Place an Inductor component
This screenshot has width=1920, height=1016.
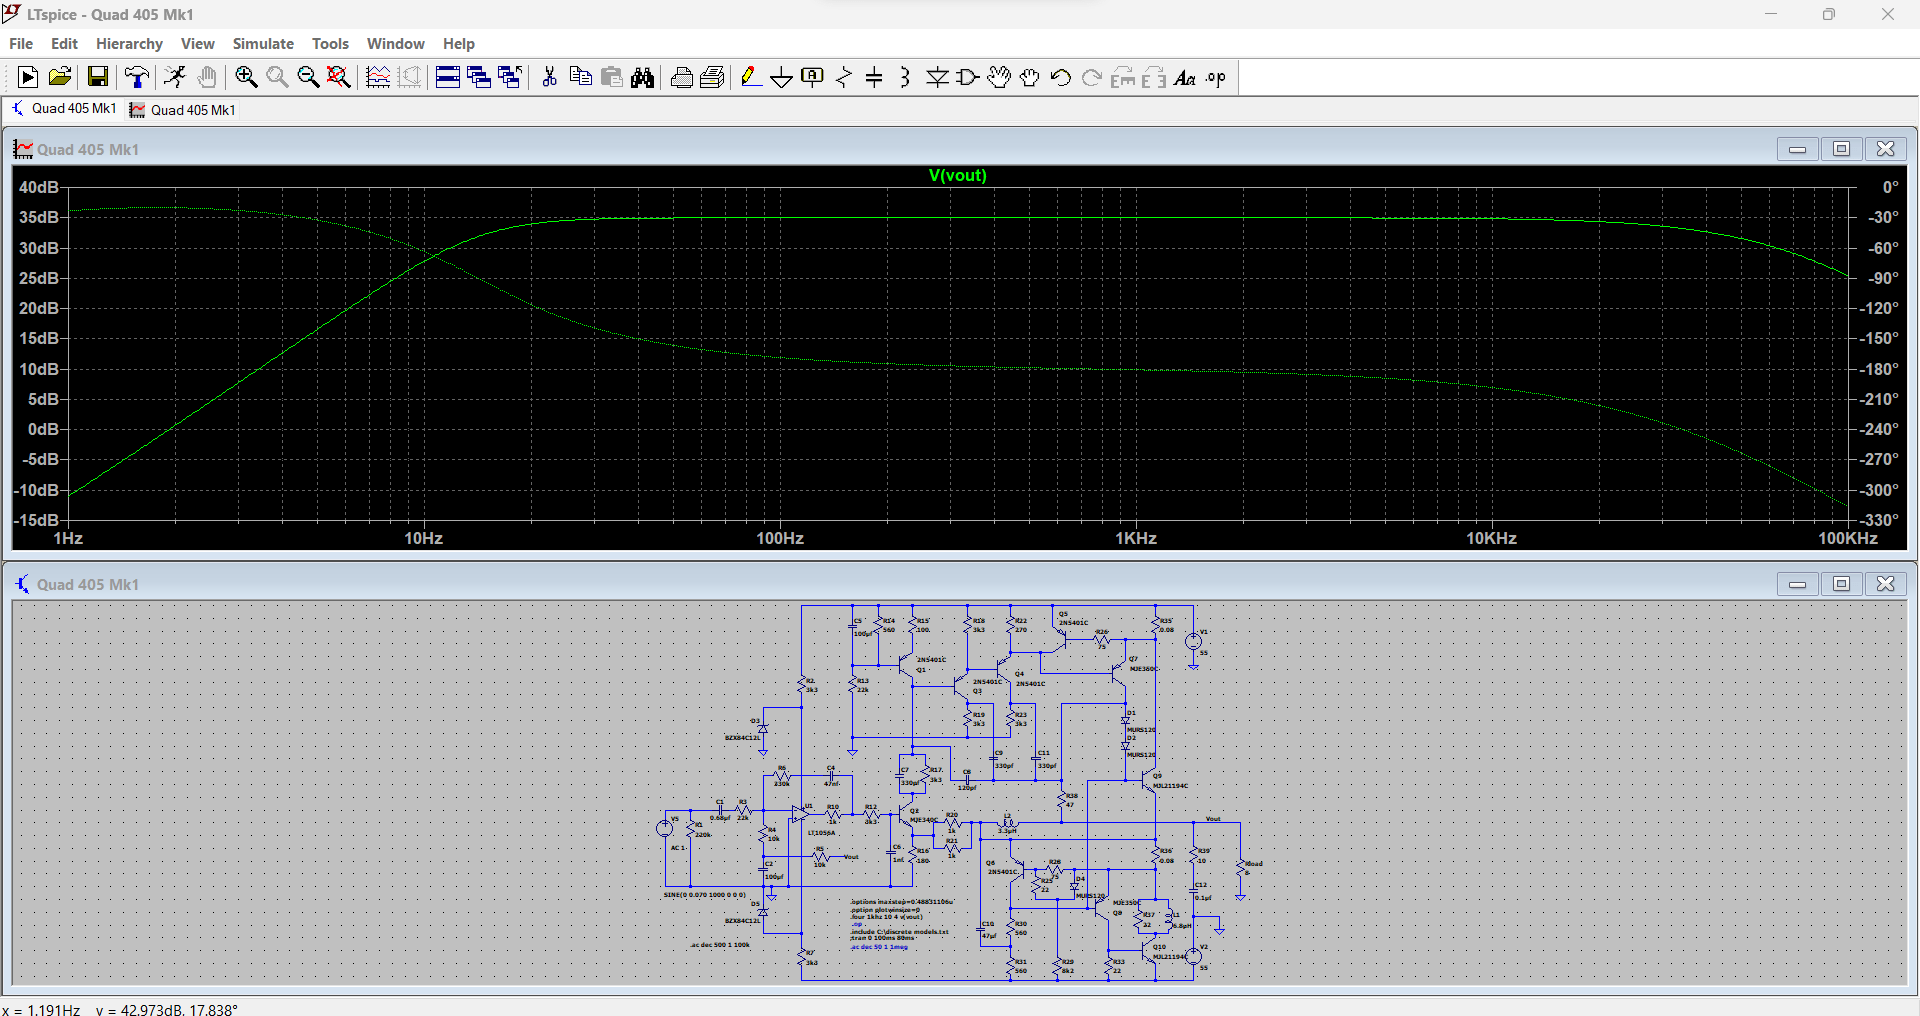click(x=905, y=77)
